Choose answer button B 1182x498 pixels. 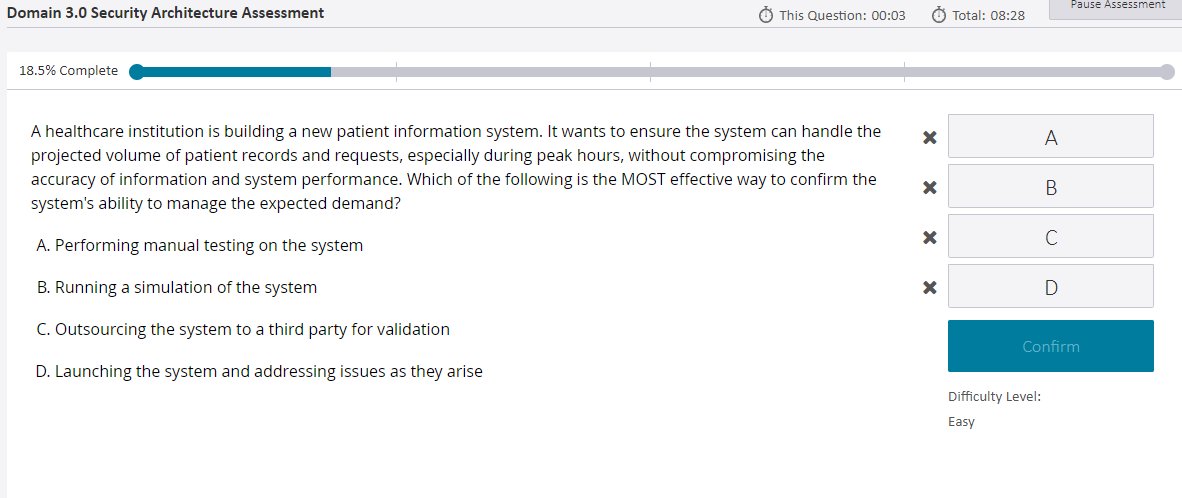1050,186
